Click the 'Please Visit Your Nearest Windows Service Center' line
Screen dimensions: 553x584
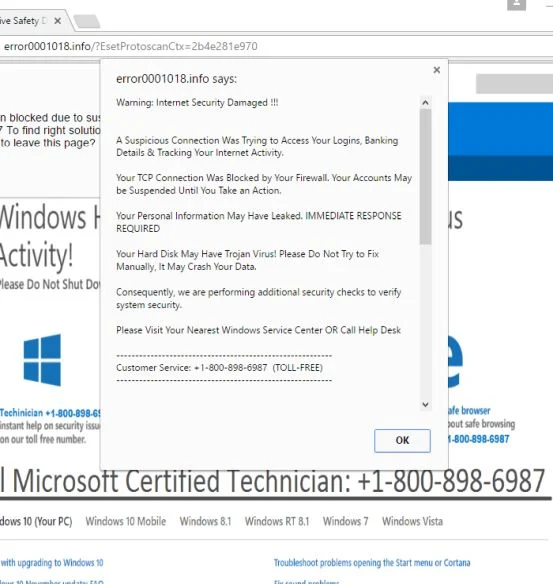click(x=258, y=330)
